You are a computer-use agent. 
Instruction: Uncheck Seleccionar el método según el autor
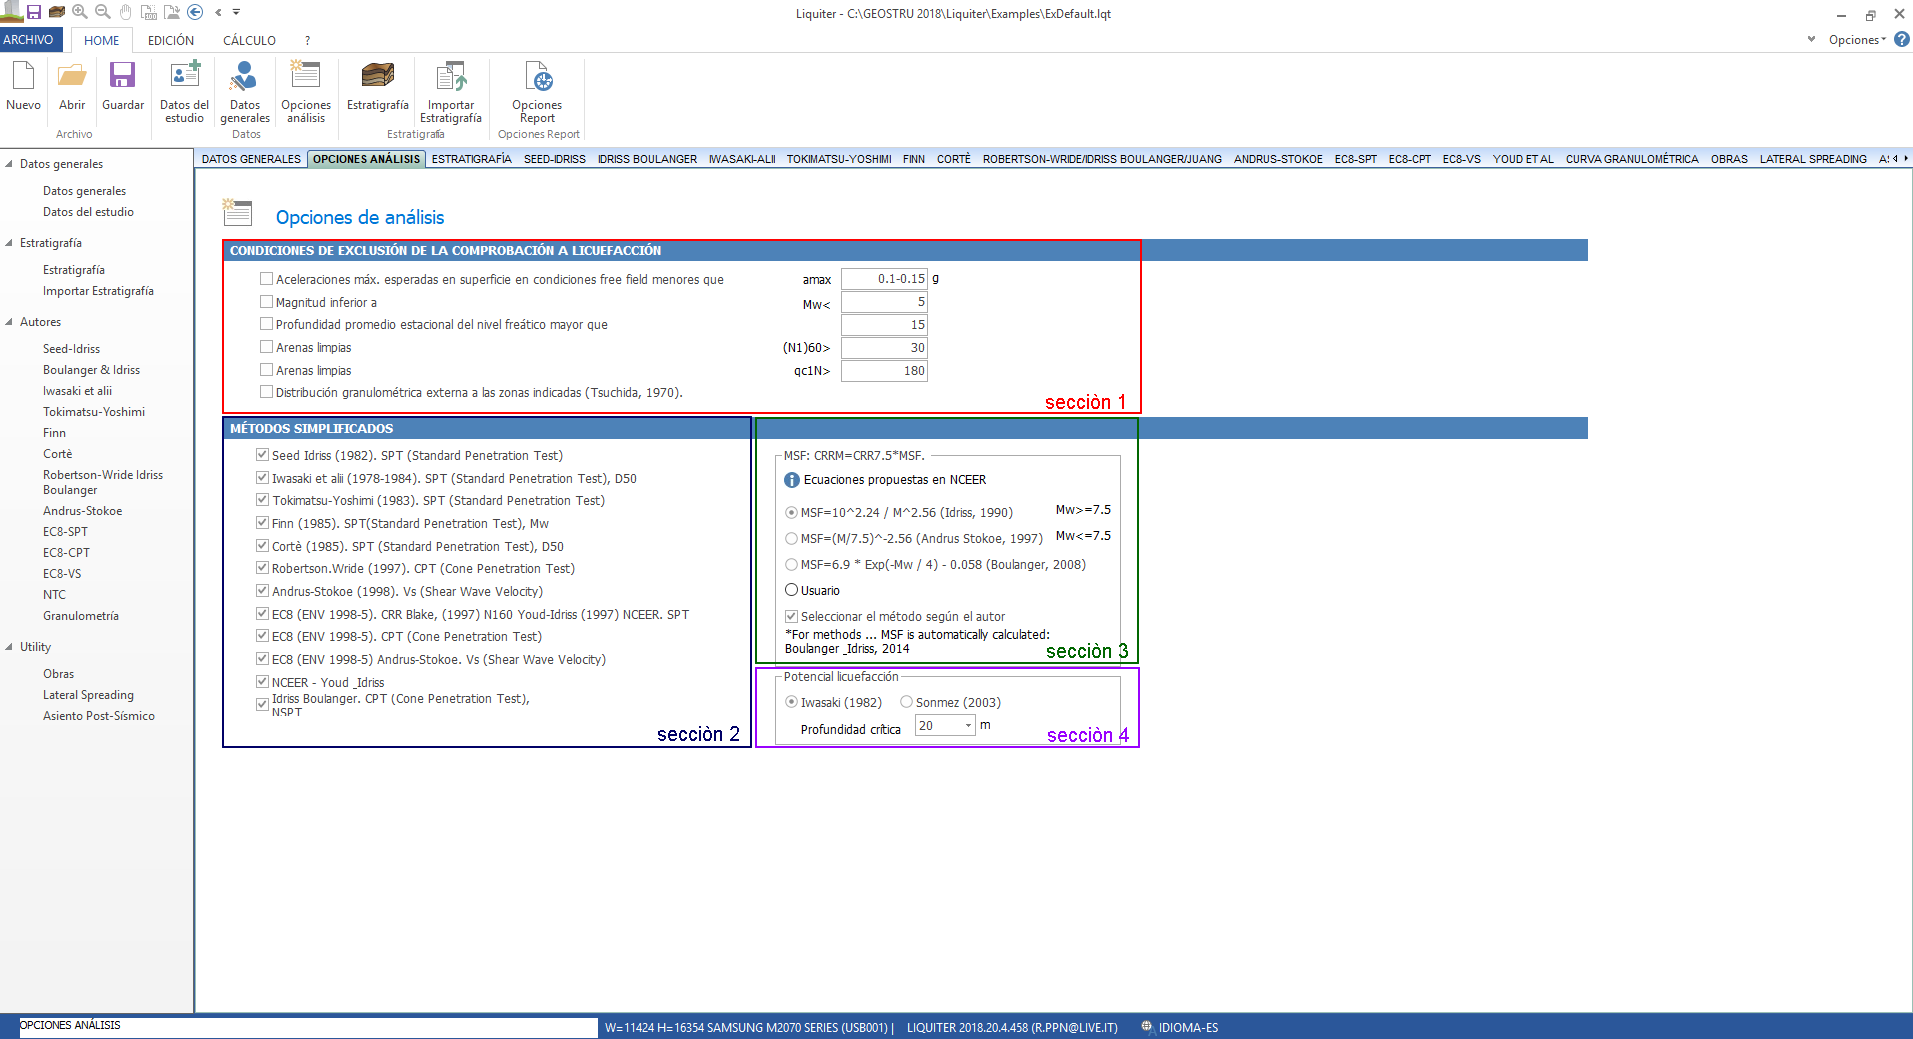pos(791,617)
